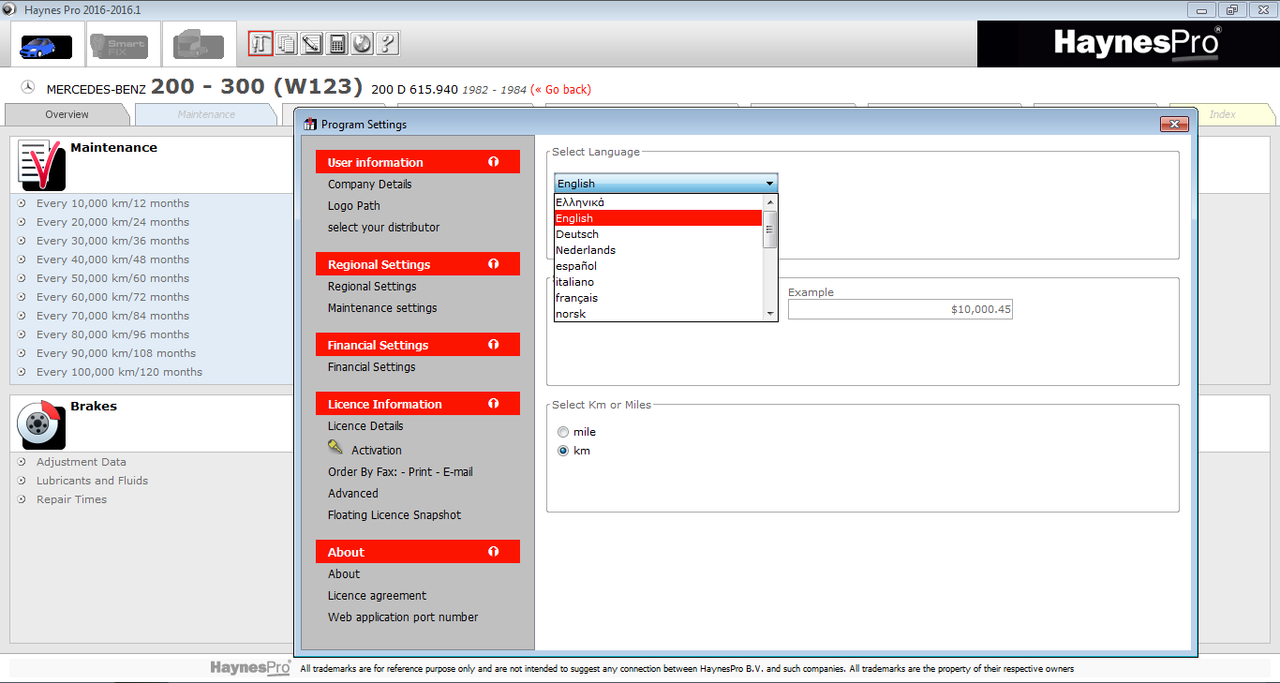Open Company Details
The image size is (1280, 683).
[x=370, y=184]
